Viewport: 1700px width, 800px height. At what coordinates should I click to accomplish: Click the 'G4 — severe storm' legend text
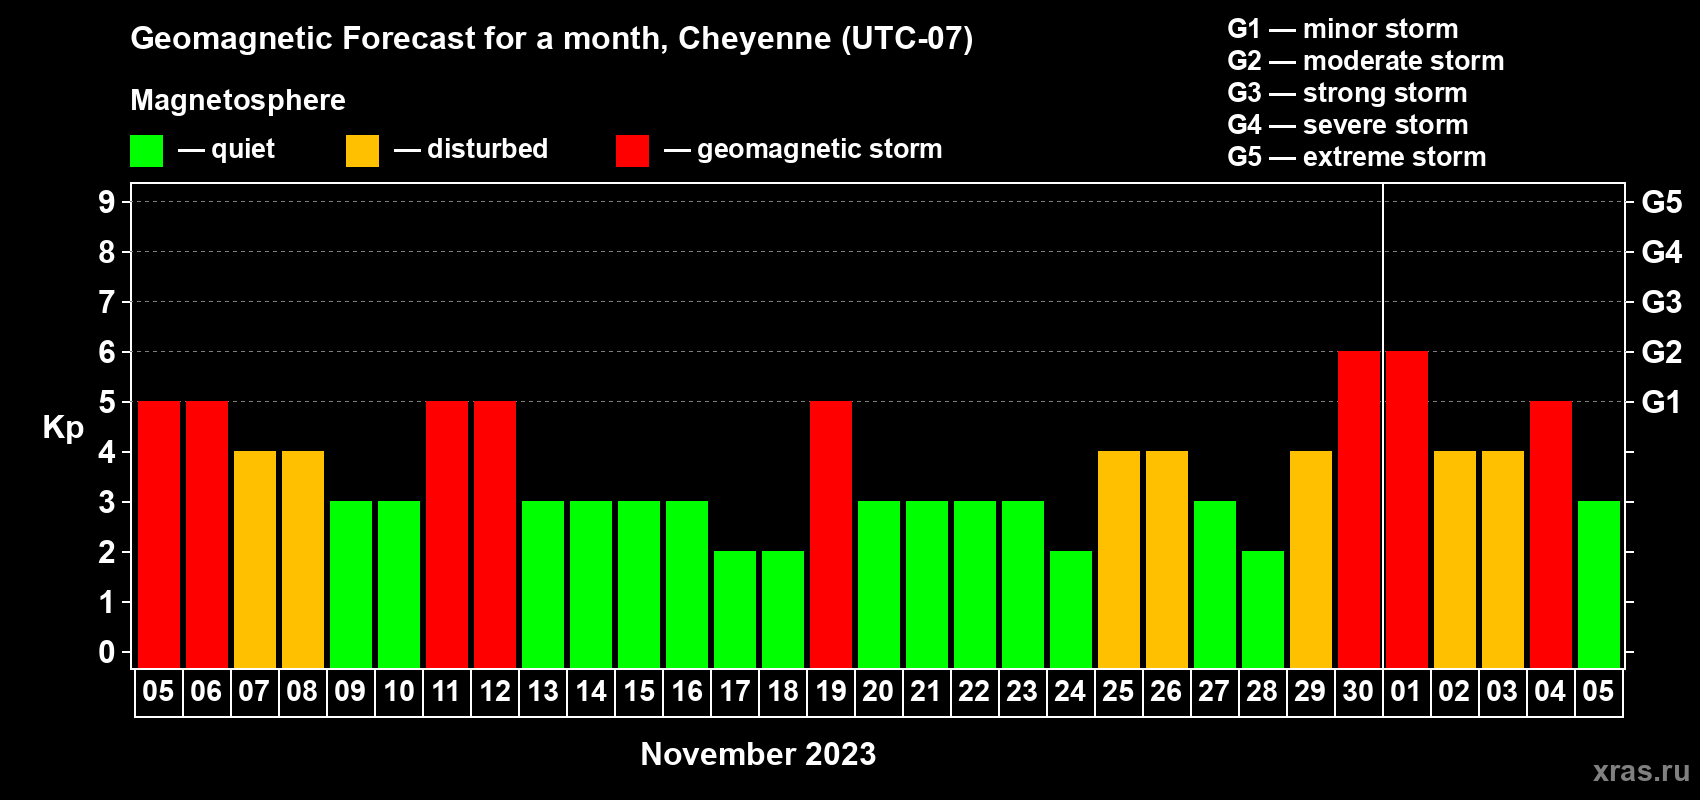tap(1347, 125)
